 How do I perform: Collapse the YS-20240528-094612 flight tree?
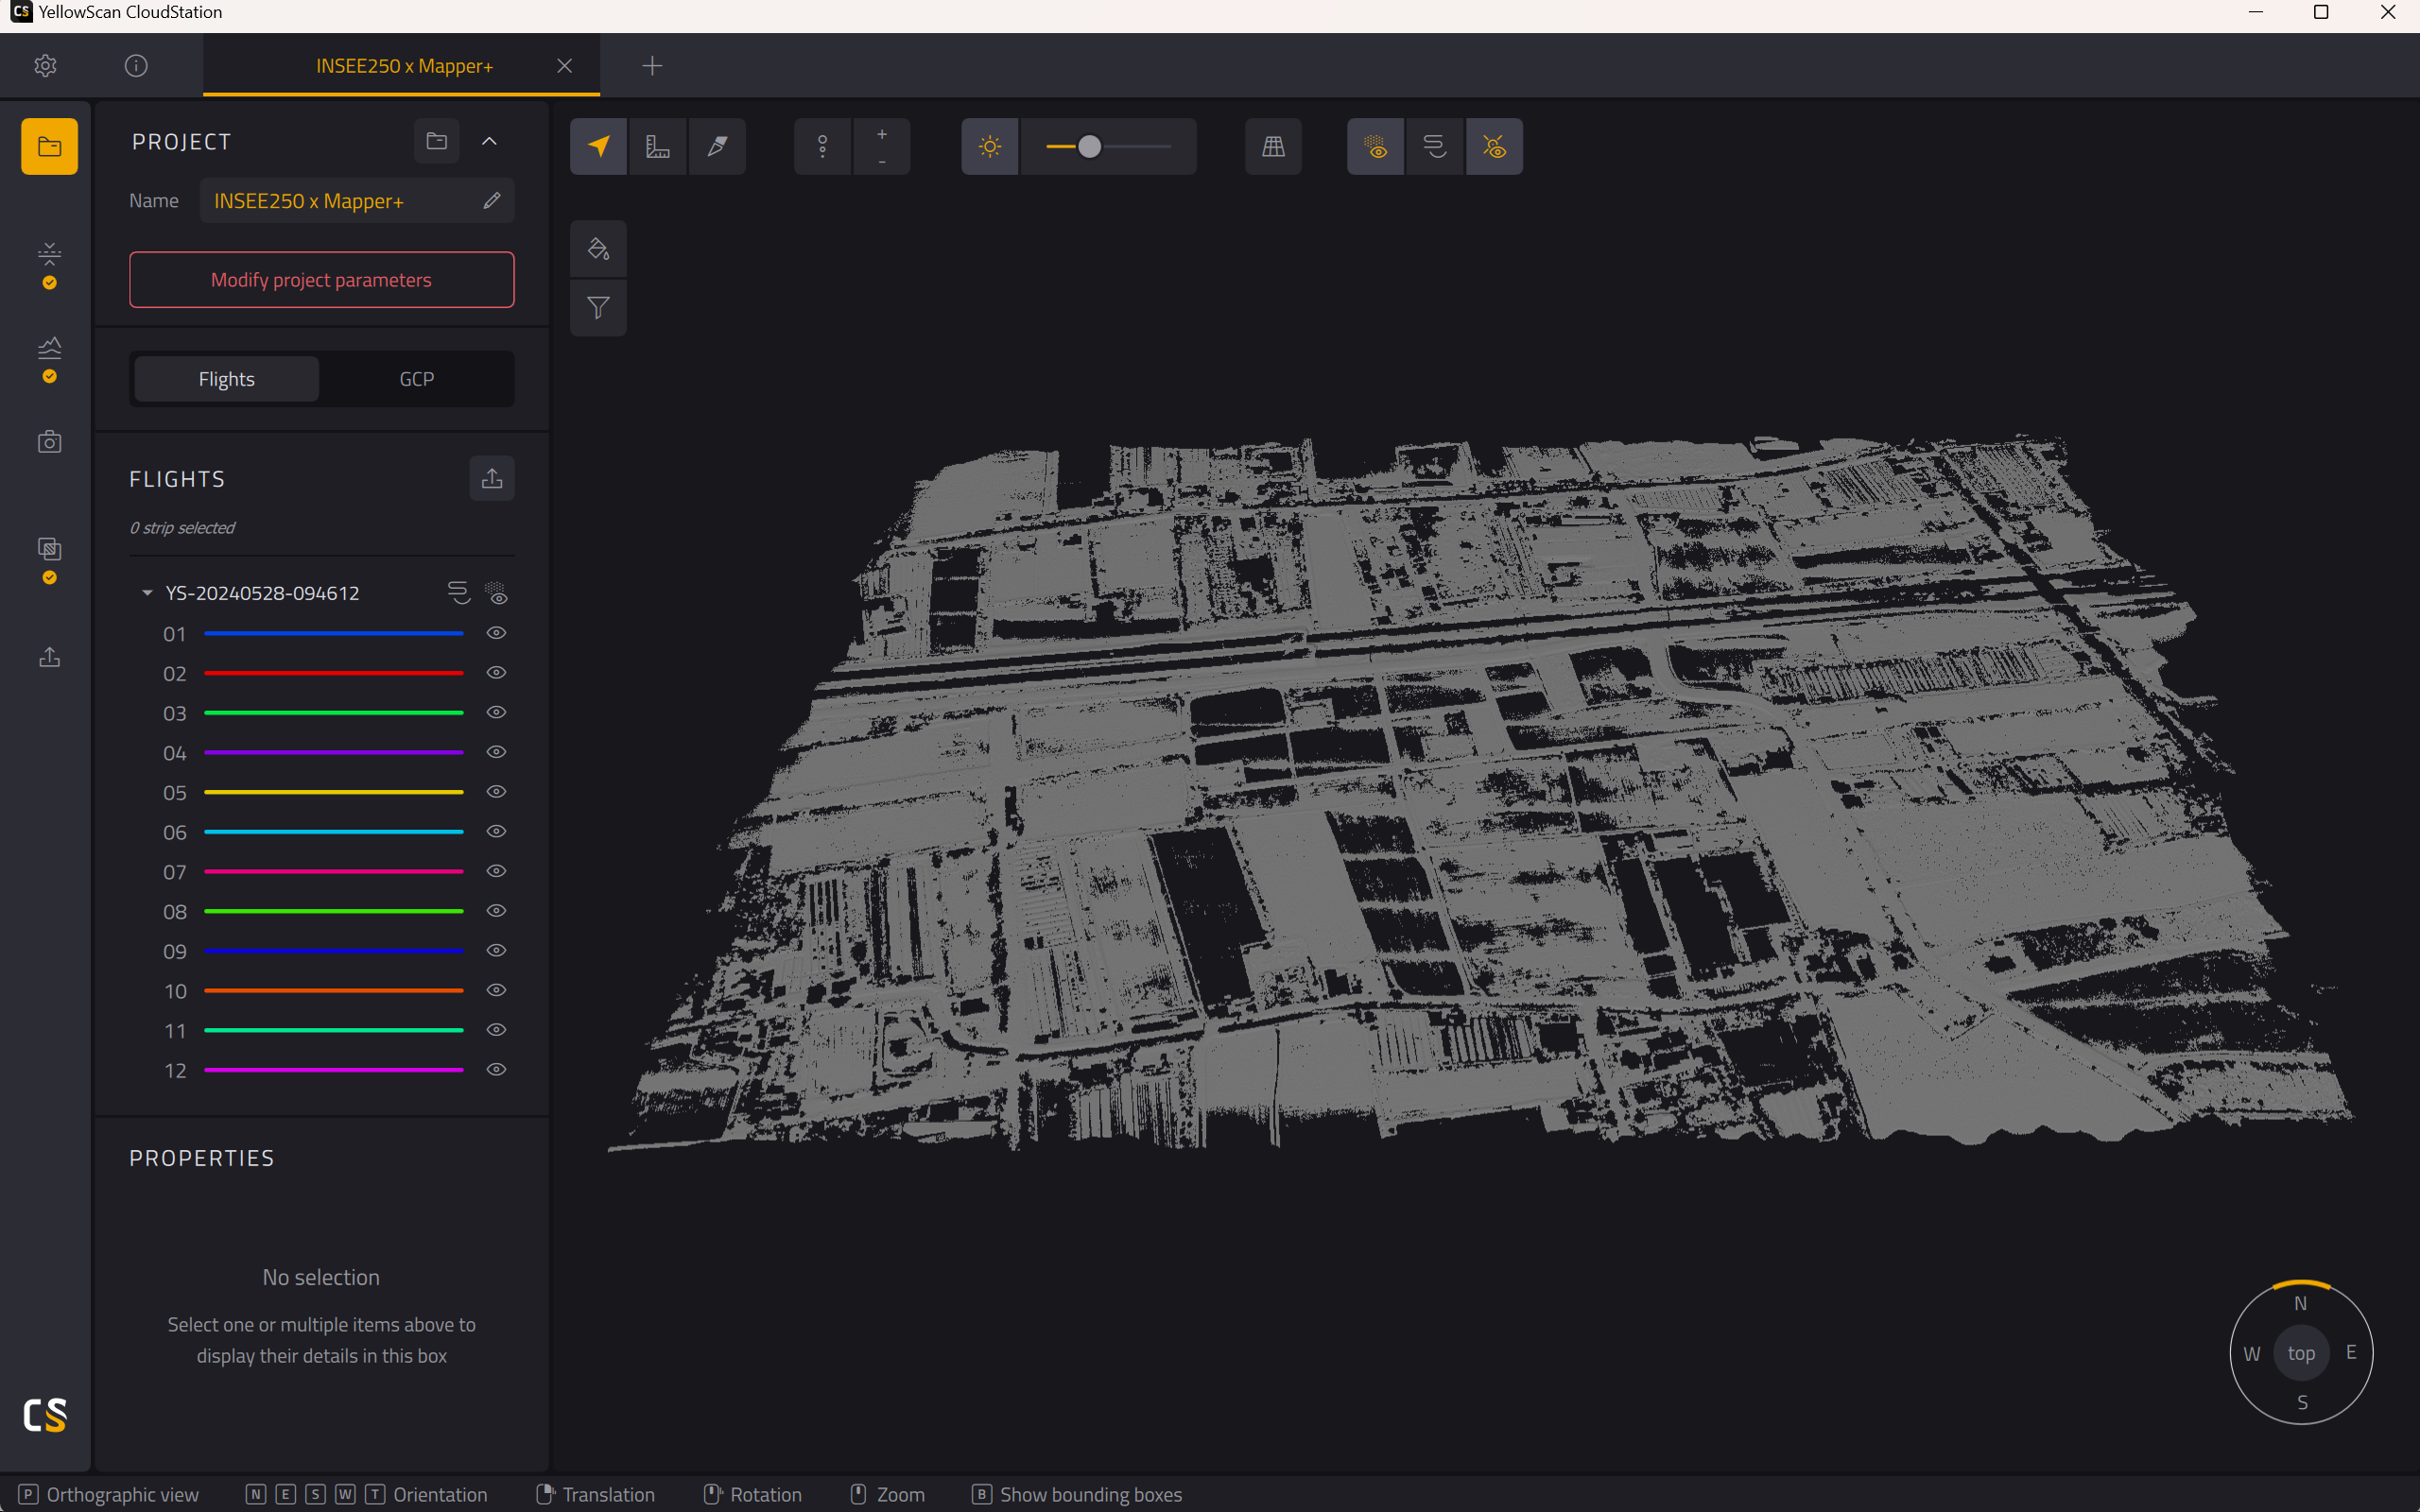[x=147, y=593]
